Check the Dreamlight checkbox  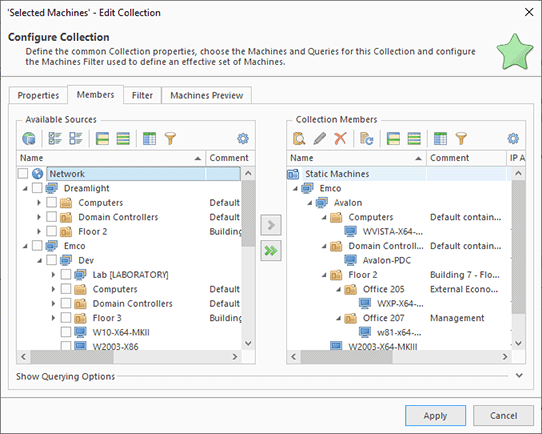[x=37, y=188]
